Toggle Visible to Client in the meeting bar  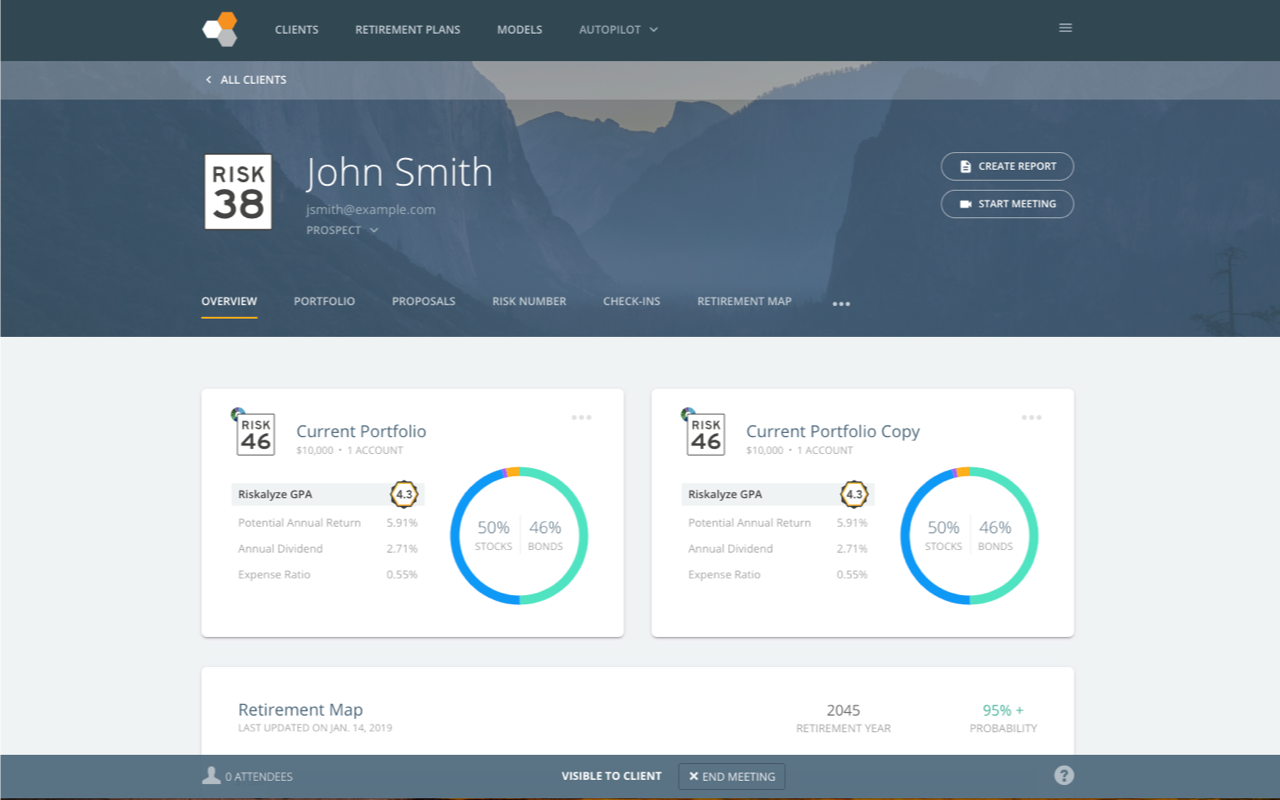click(611, 775)
